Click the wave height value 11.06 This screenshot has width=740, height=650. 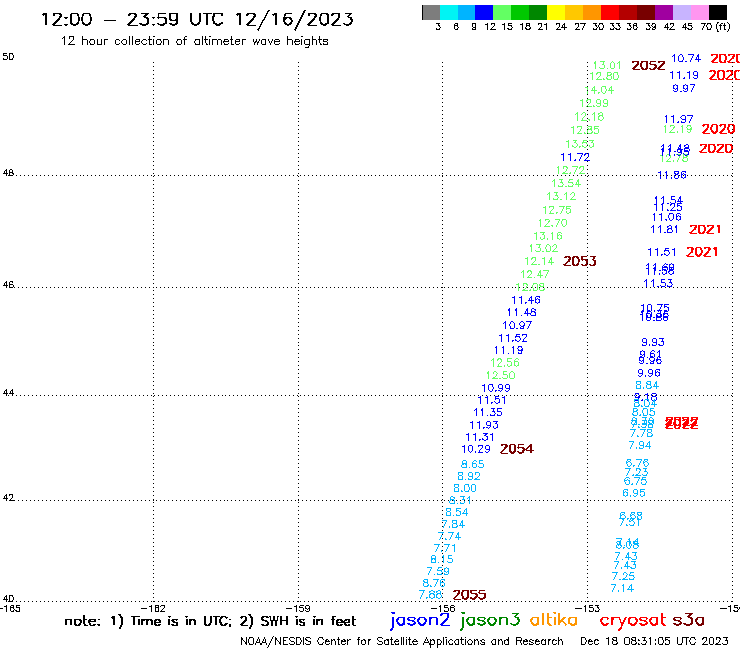667,218
